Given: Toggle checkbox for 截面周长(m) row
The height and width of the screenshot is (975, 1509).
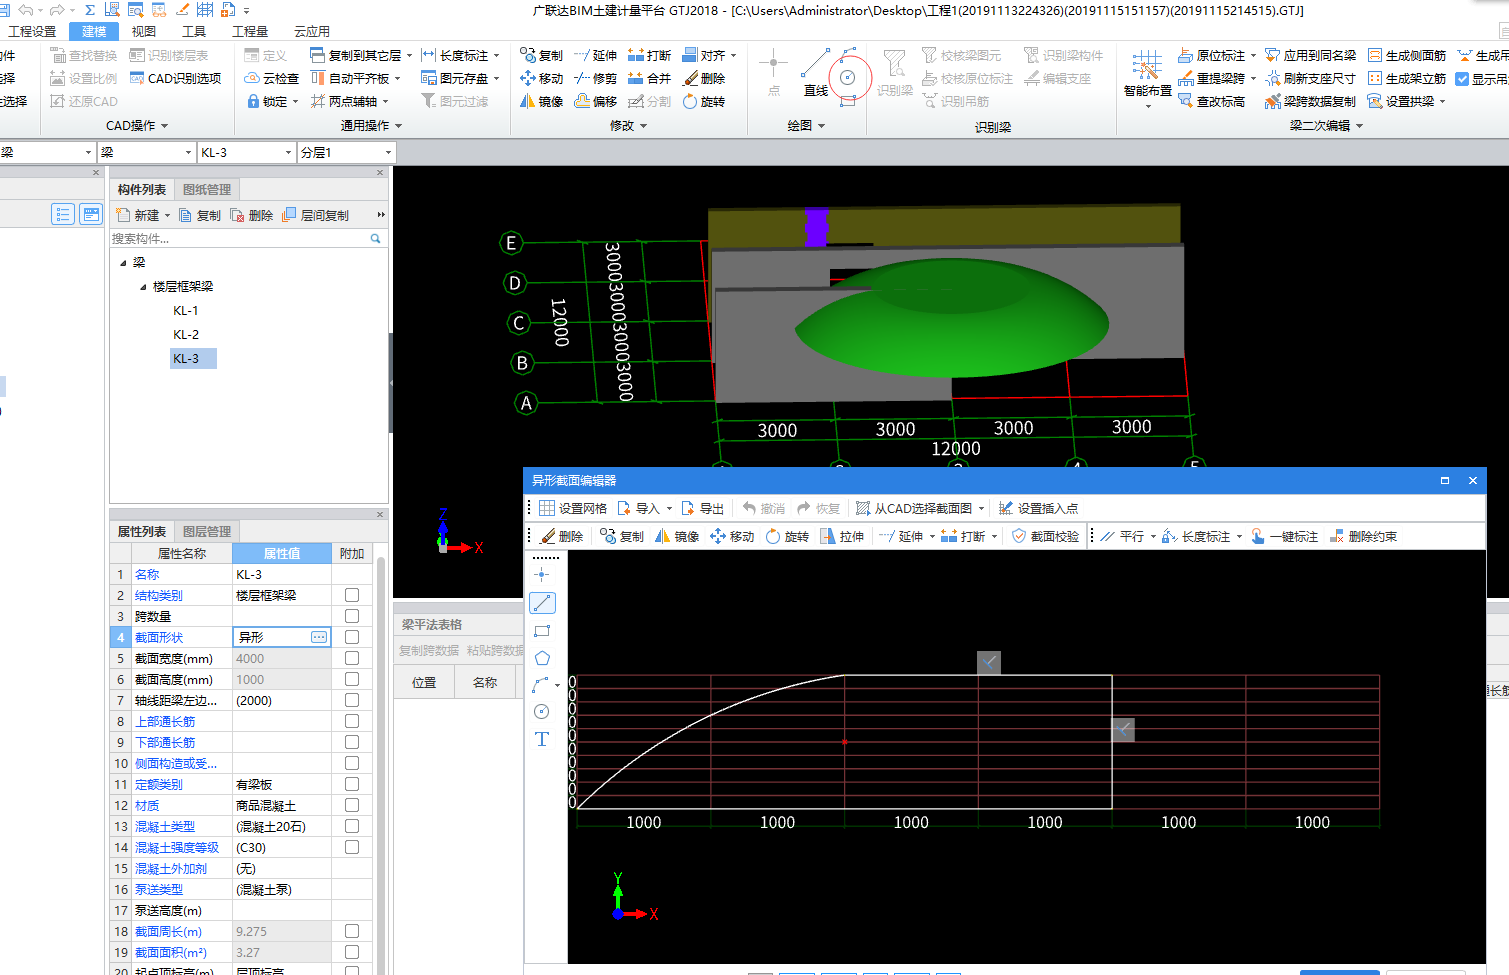Looking at the screenshot, I should pyautogui.click(x=352, y=931).
